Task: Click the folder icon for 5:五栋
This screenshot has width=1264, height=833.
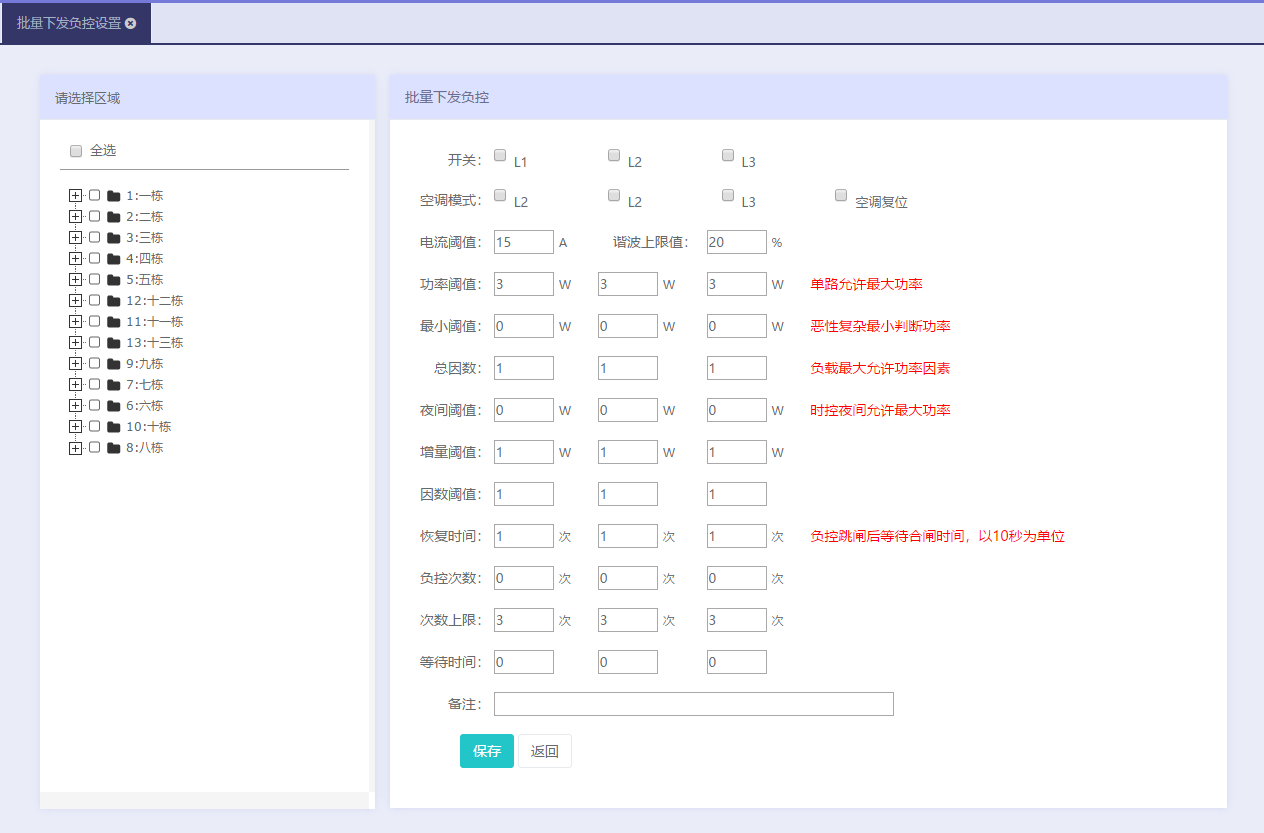Action: (x=114, y=280)
